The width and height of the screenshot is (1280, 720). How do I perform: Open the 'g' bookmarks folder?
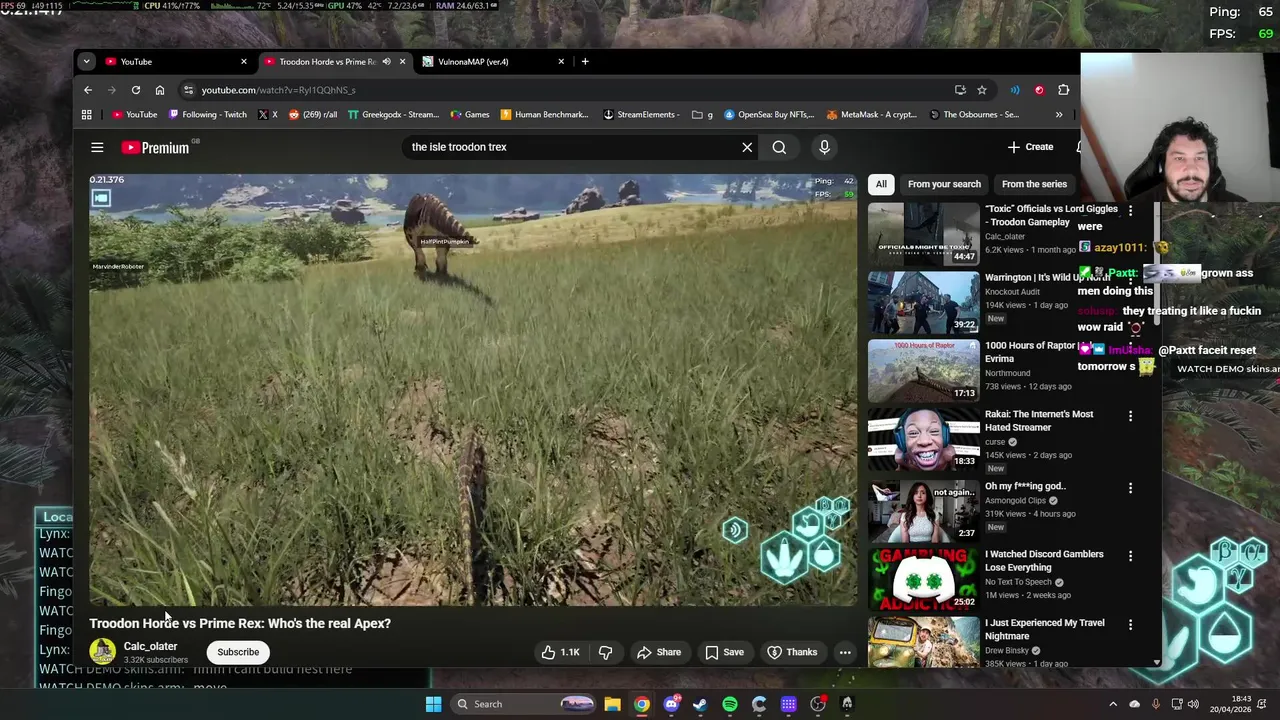703,115
